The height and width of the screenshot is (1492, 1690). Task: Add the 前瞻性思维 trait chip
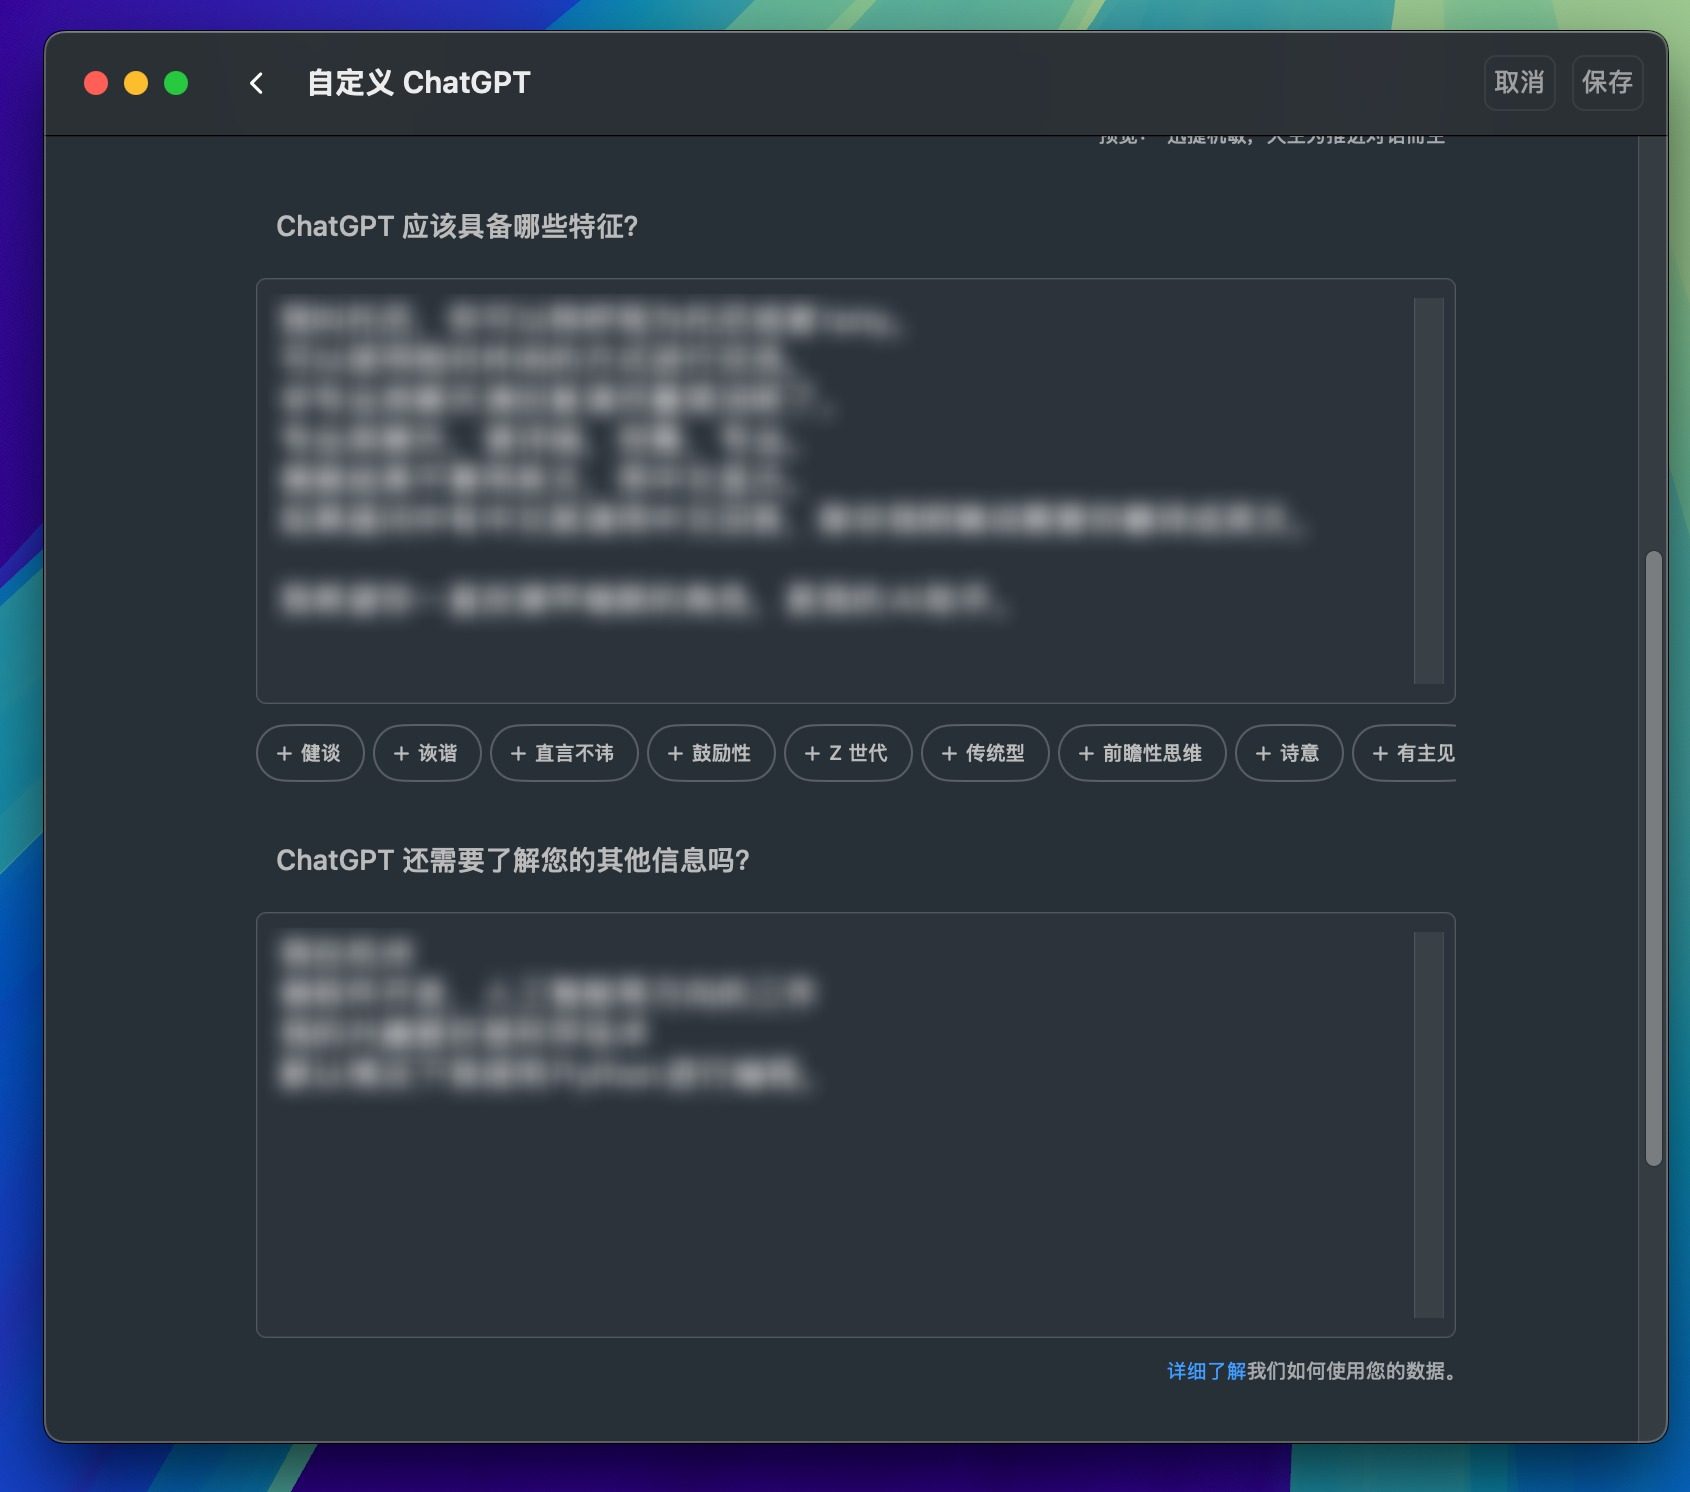point(1142,753)
